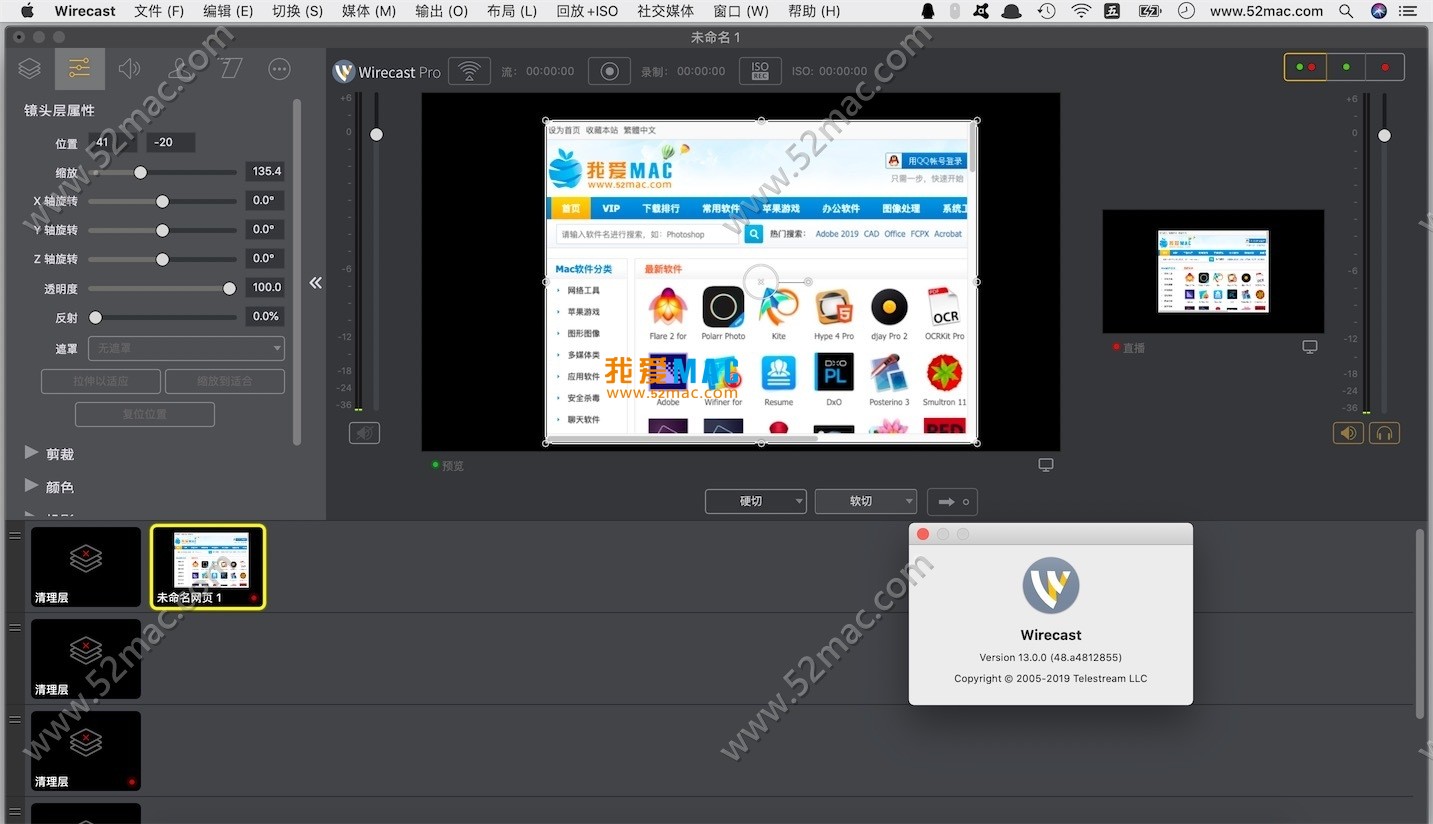Open the 切换 (S) menu

click(297, 11)
